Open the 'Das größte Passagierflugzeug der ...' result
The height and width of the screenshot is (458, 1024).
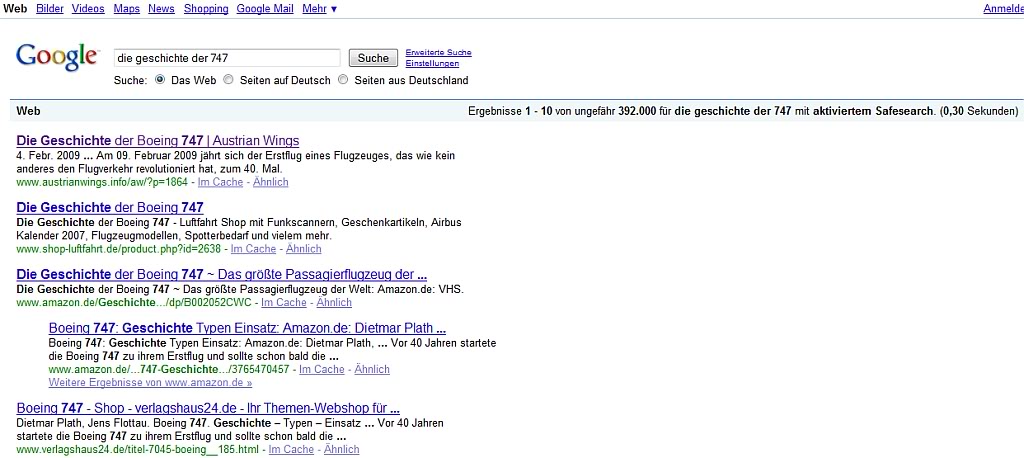tap(222, 274)
